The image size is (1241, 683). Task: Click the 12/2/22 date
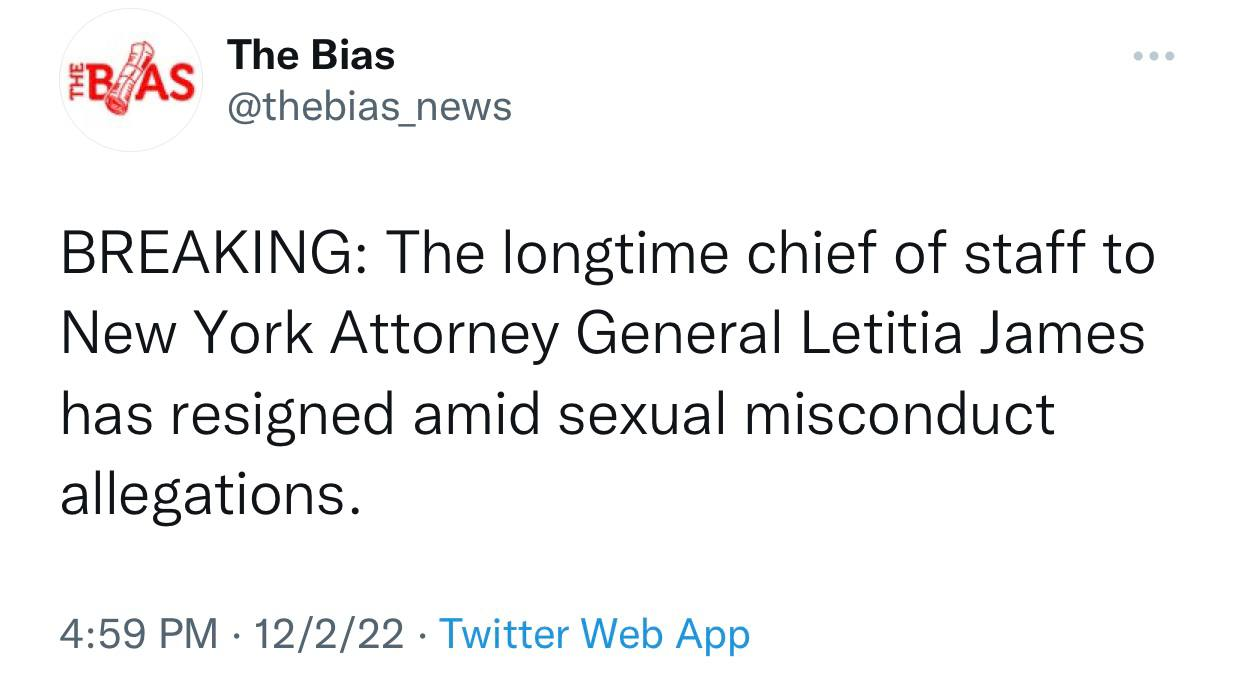(x=329, y=633)
